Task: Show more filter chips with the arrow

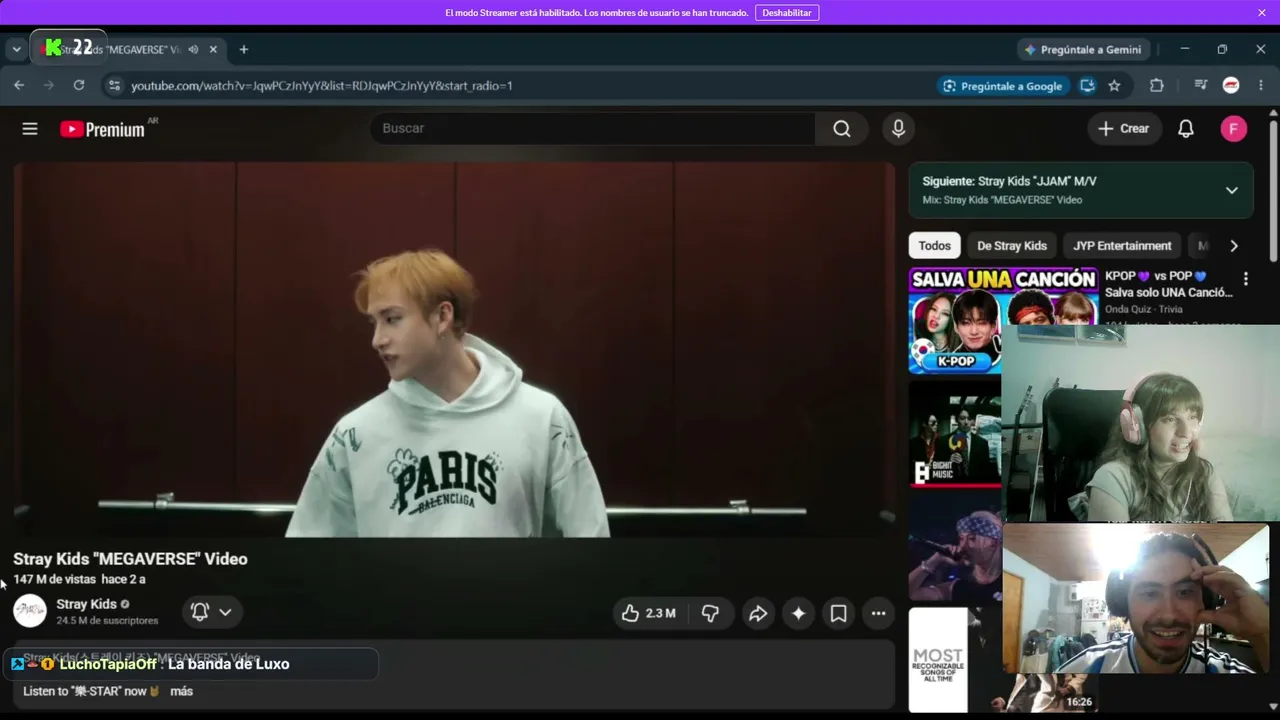Action: coord(1234,246)
